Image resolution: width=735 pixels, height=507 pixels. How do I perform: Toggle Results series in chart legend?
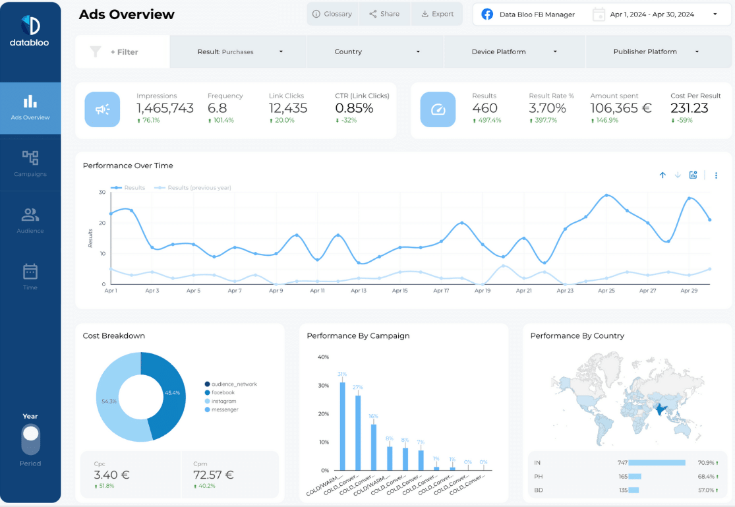(x=128, y=187)
